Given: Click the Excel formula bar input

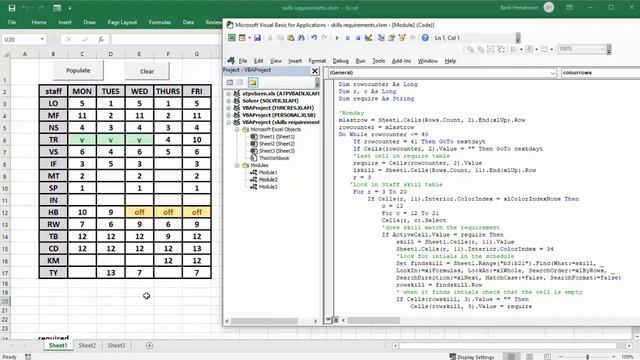Looking at the screenshot, I should 167,39.
